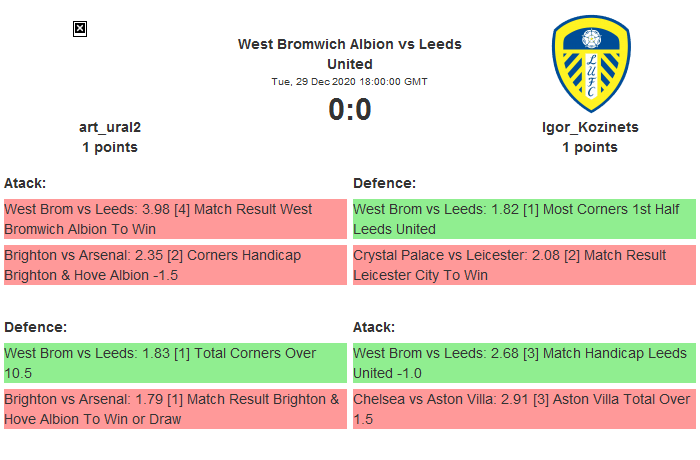Select Leicester City To Win bet

pos(524,265)
